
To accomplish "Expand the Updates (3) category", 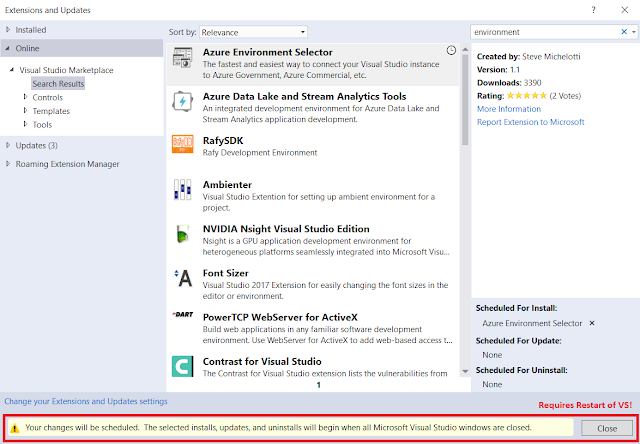I will (x=8, y=145).
